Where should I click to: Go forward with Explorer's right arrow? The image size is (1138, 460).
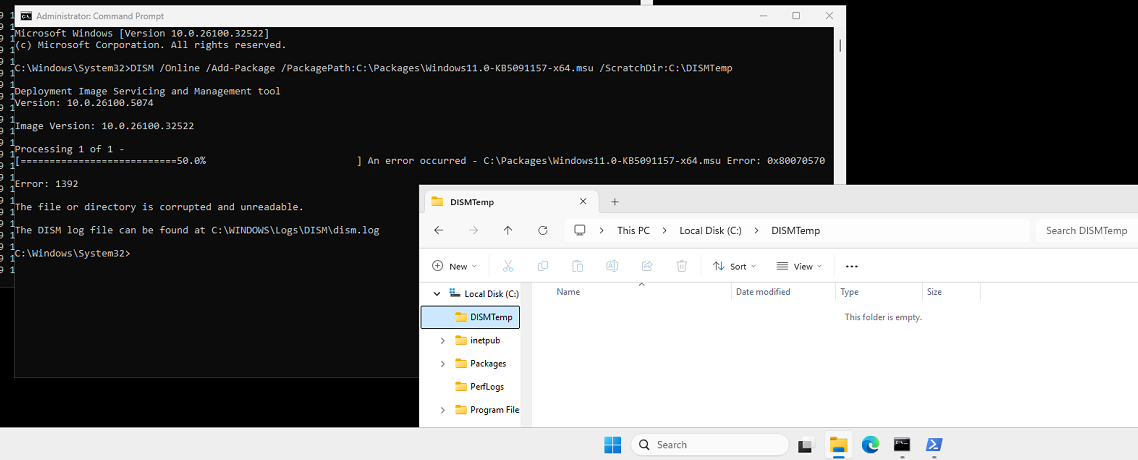473,231
